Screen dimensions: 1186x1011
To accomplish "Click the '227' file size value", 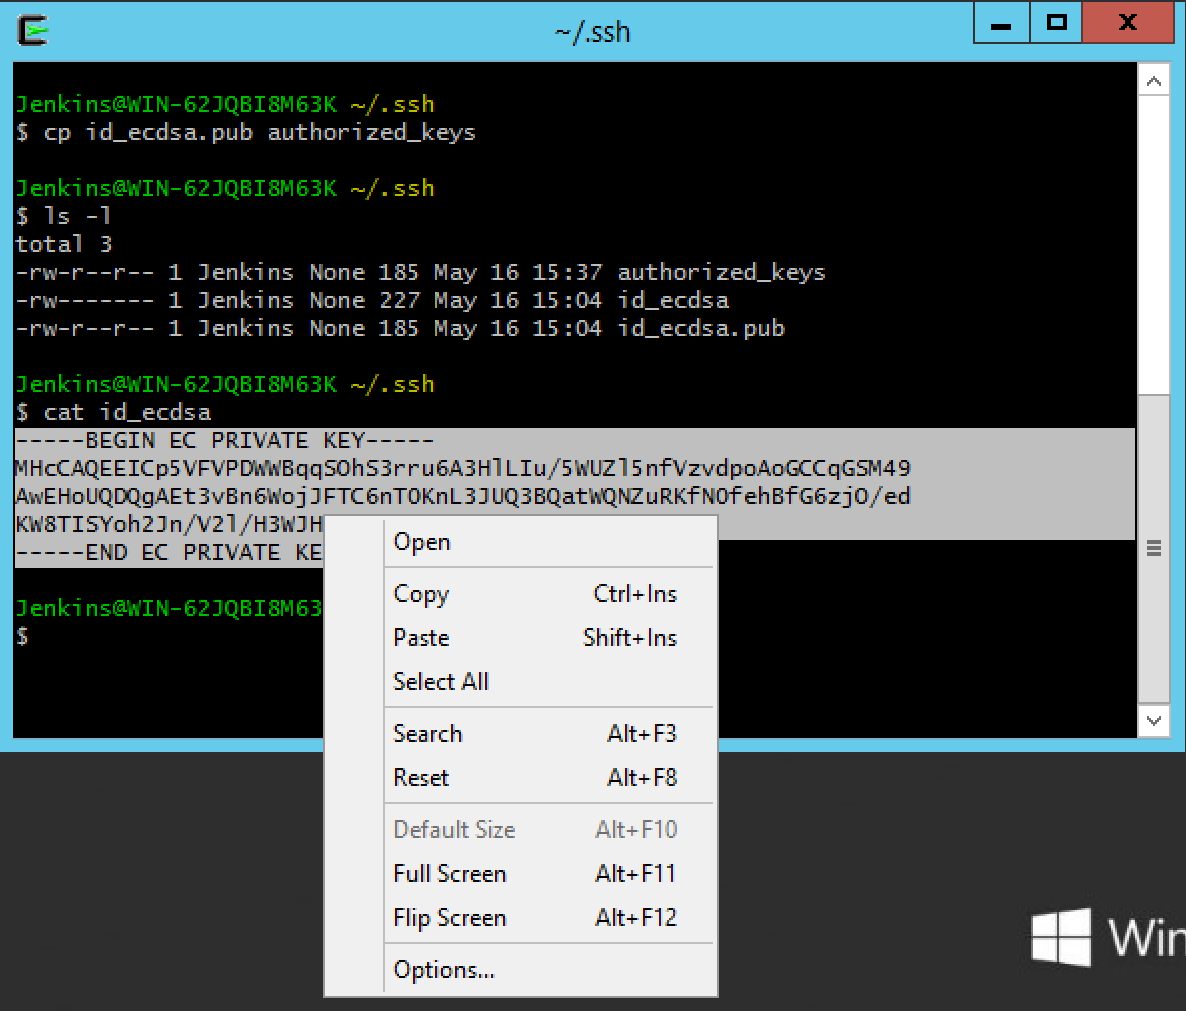I will click(399, 300).
